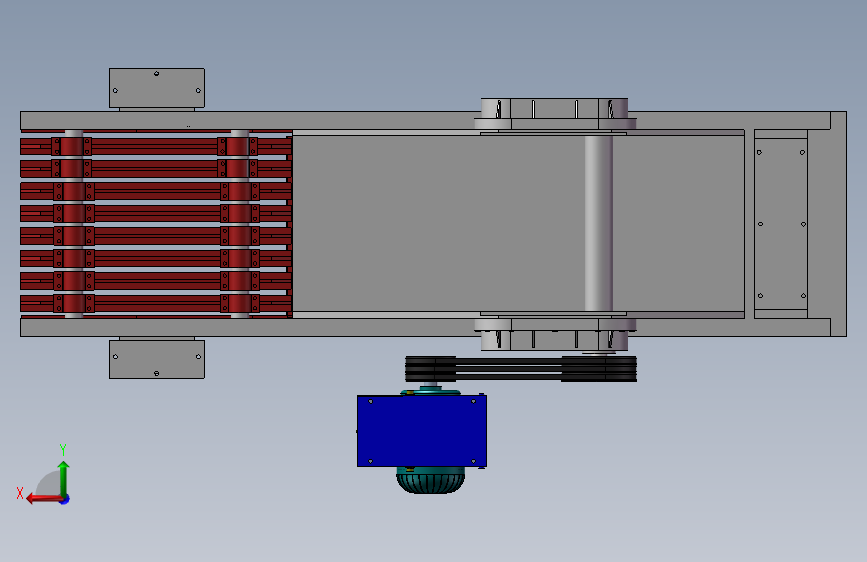Select the small black pulley above the gearbox
The image size is (867, 562).
(431, 369)
